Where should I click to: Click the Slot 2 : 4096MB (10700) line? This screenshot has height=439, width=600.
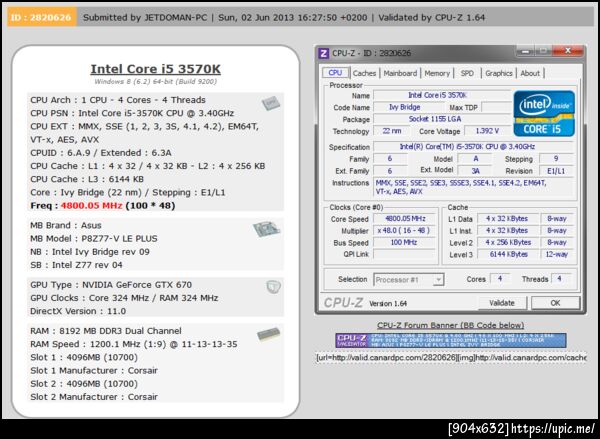[84, 384]
